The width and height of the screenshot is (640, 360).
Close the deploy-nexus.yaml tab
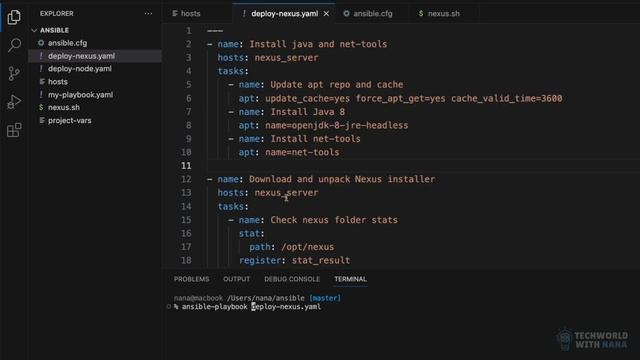pos(326,13)
